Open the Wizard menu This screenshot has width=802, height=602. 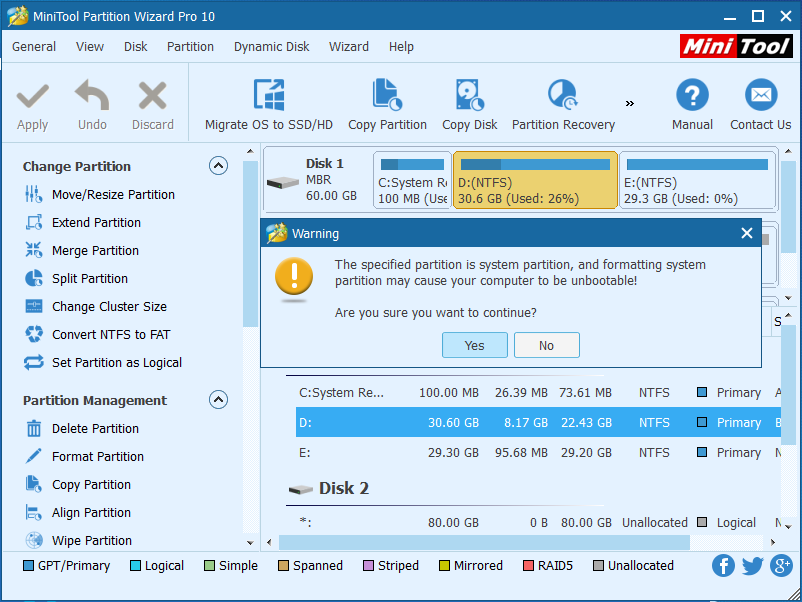click(x=349, y=46)
